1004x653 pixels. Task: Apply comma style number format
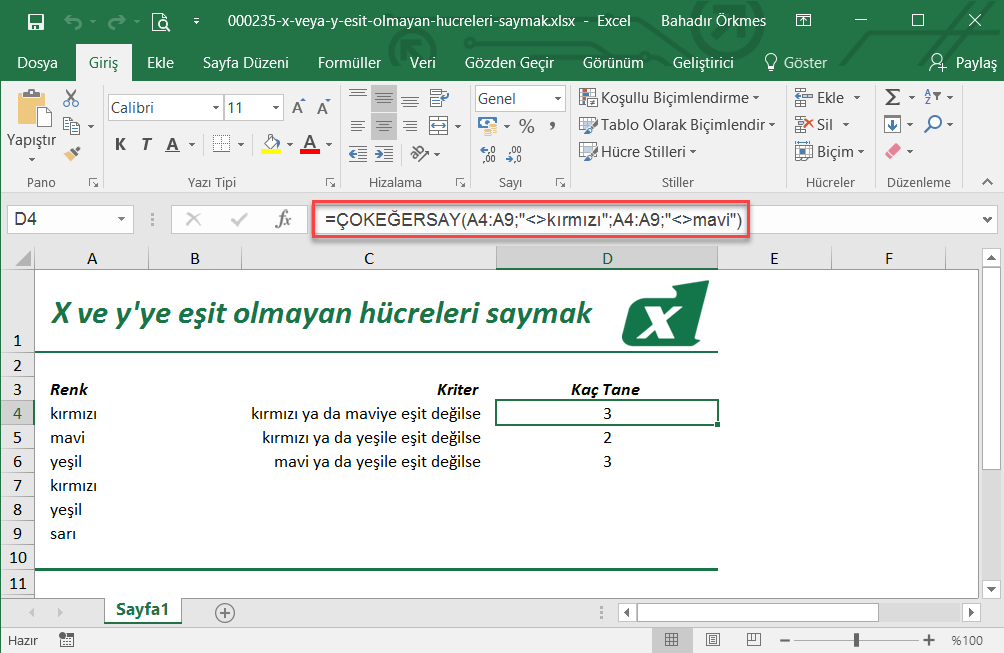[x=551, y=126]
